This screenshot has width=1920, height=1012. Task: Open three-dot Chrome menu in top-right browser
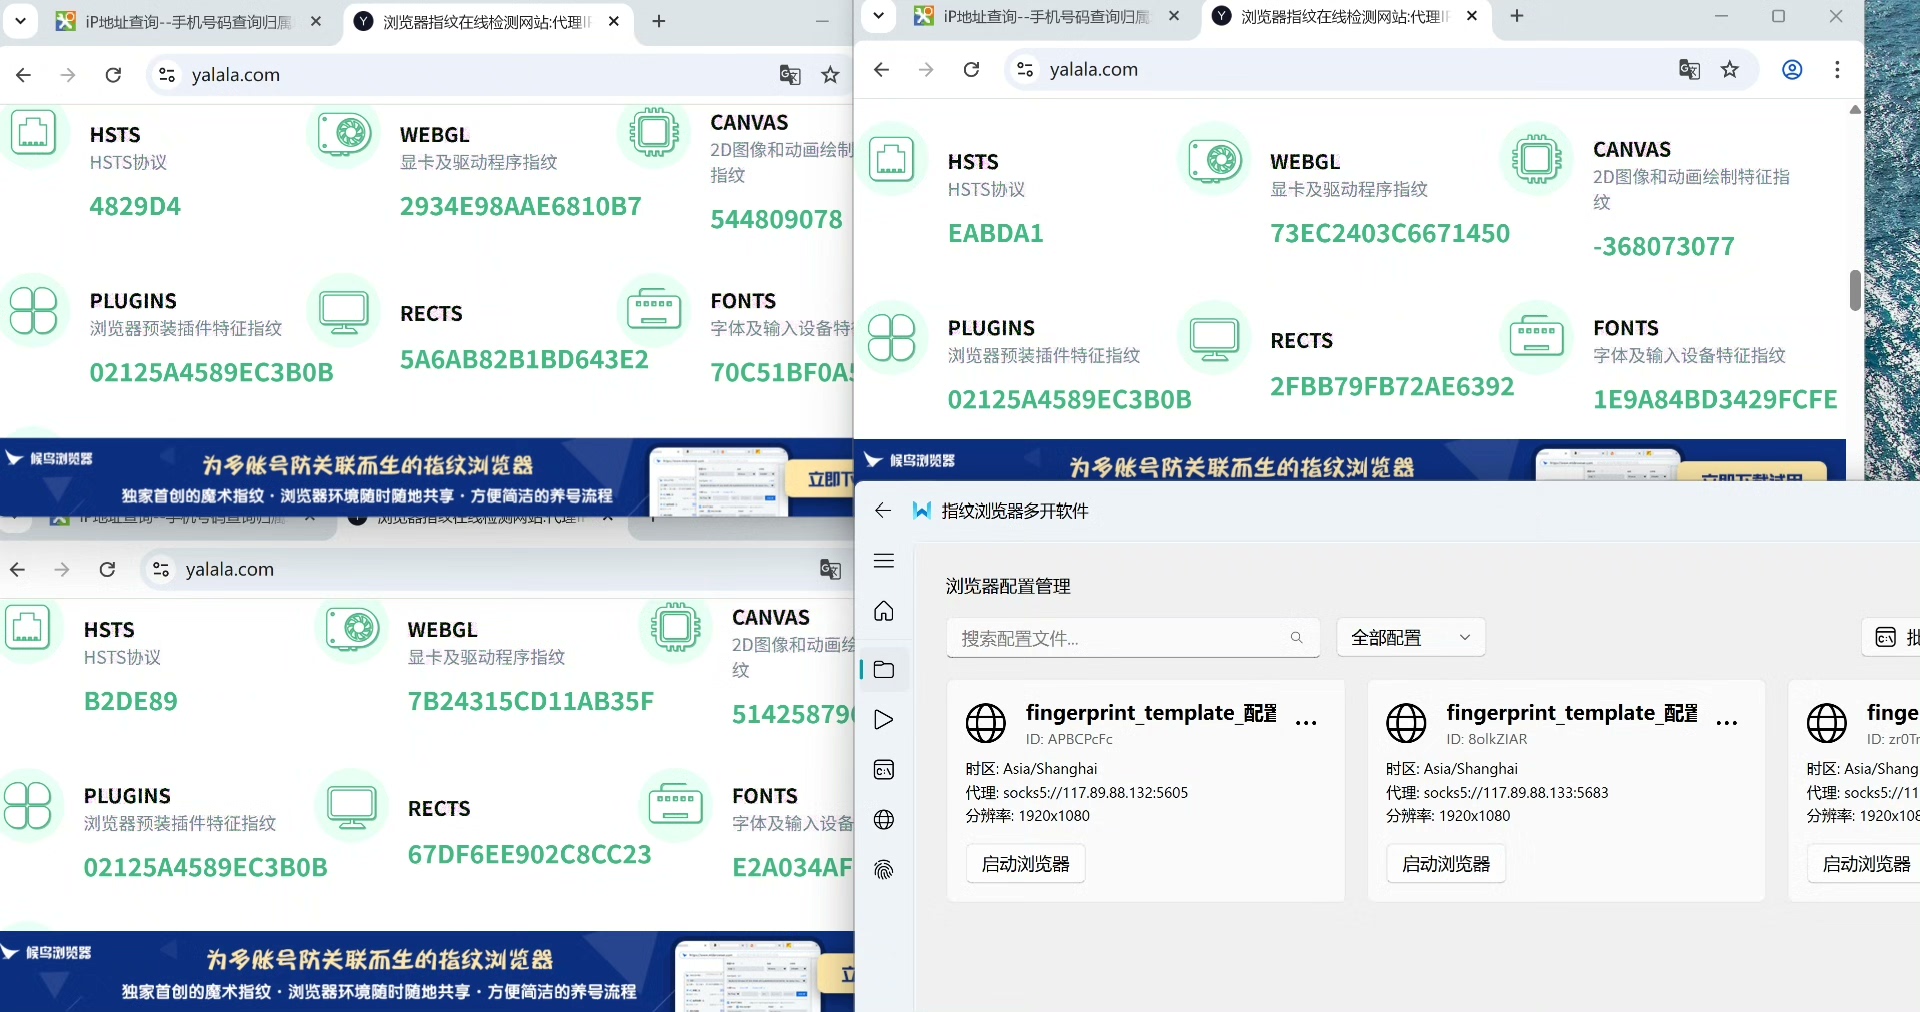(x=1837, y=69)
